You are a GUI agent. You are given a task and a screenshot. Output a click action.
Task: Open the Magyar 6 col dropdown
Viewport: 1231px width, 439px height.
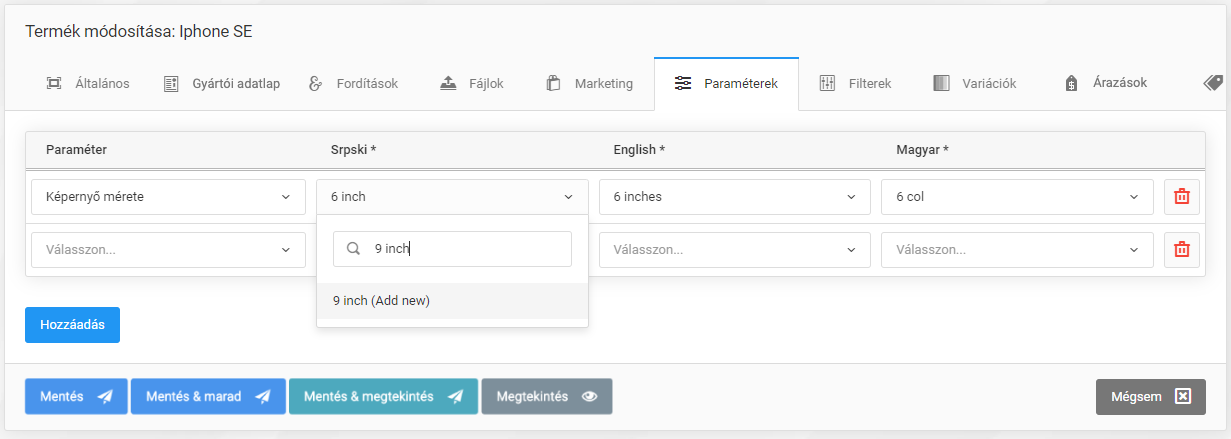[1017, 197]
